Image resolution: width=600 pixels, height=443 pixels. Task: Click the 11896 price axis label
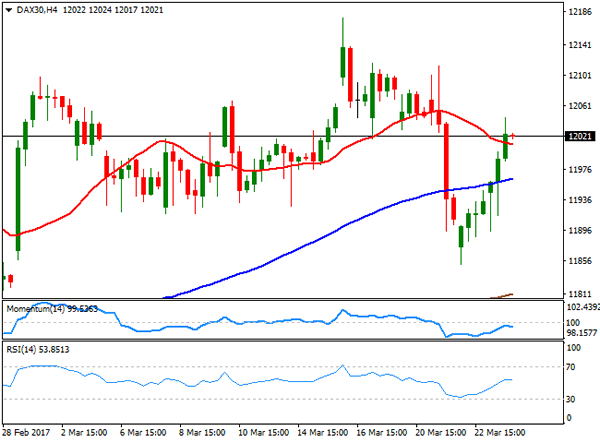580,231
